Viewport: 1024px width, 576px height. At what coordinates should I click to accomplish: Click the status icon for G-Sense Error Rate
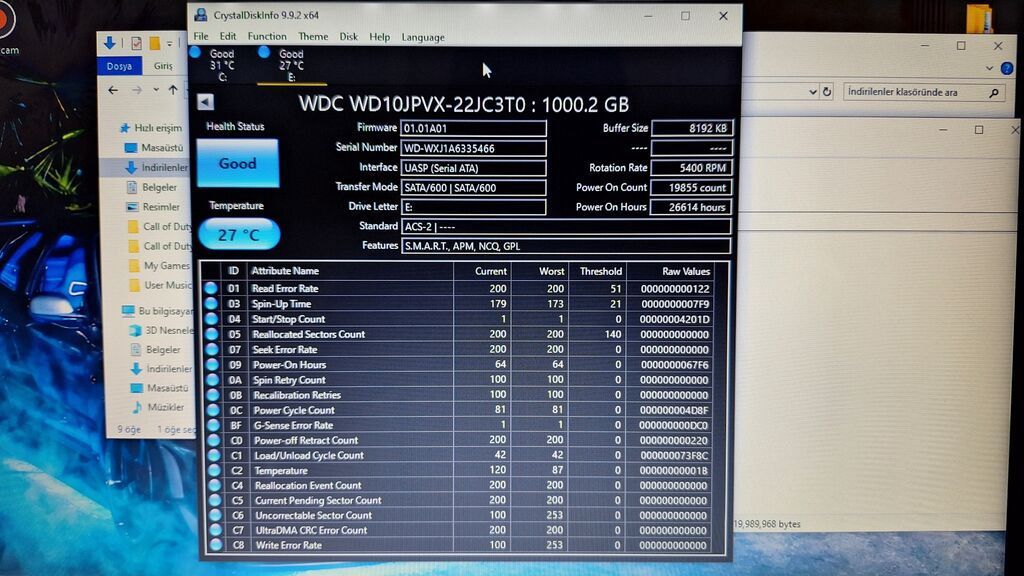(x=214, y=425)
